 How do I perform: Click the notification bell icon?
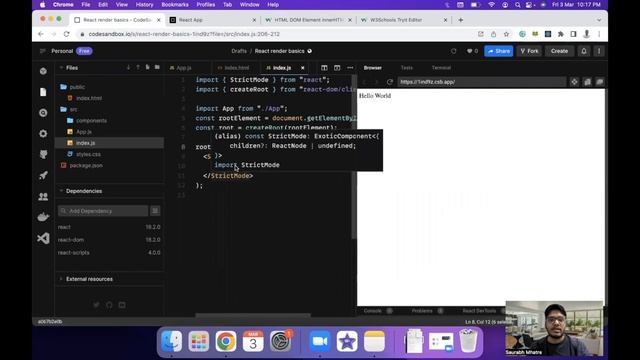coord(584,51)
